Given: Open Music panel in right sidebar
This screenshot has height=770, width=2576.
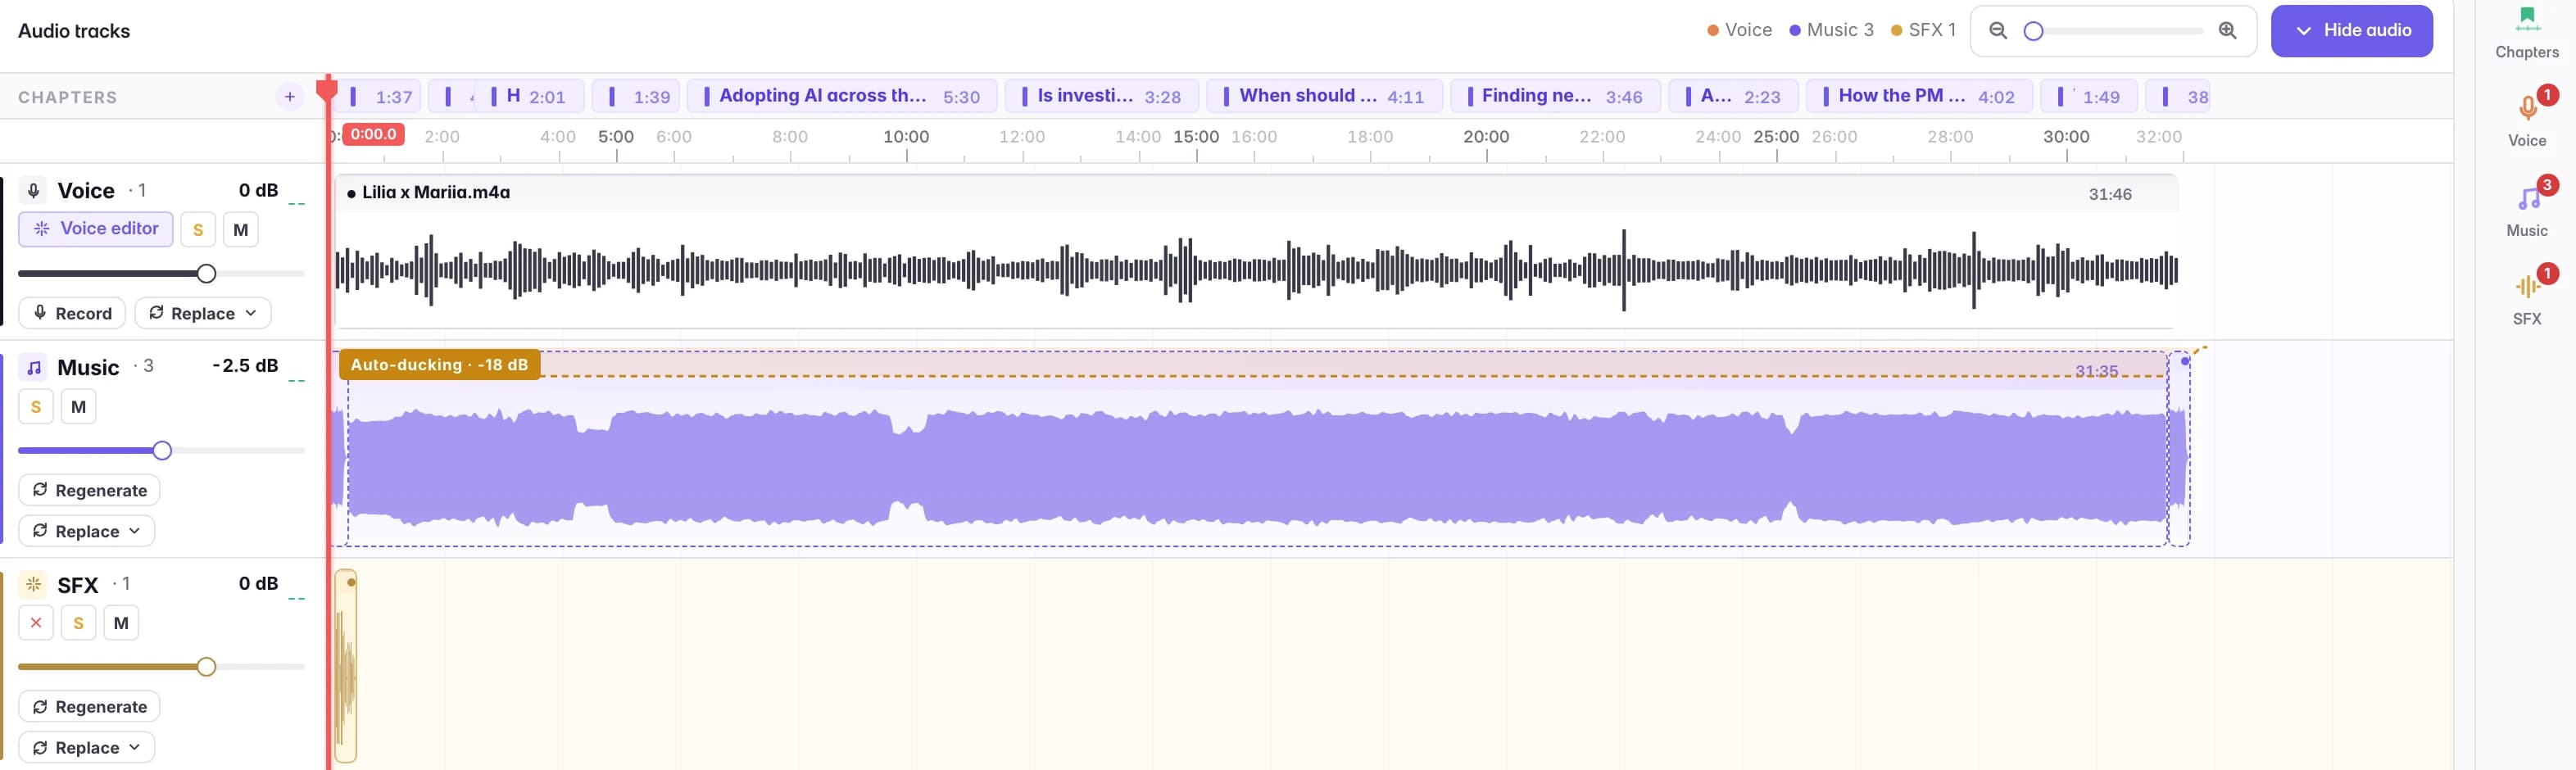Looking at the screenshot, I should [x=2526, y=208].
